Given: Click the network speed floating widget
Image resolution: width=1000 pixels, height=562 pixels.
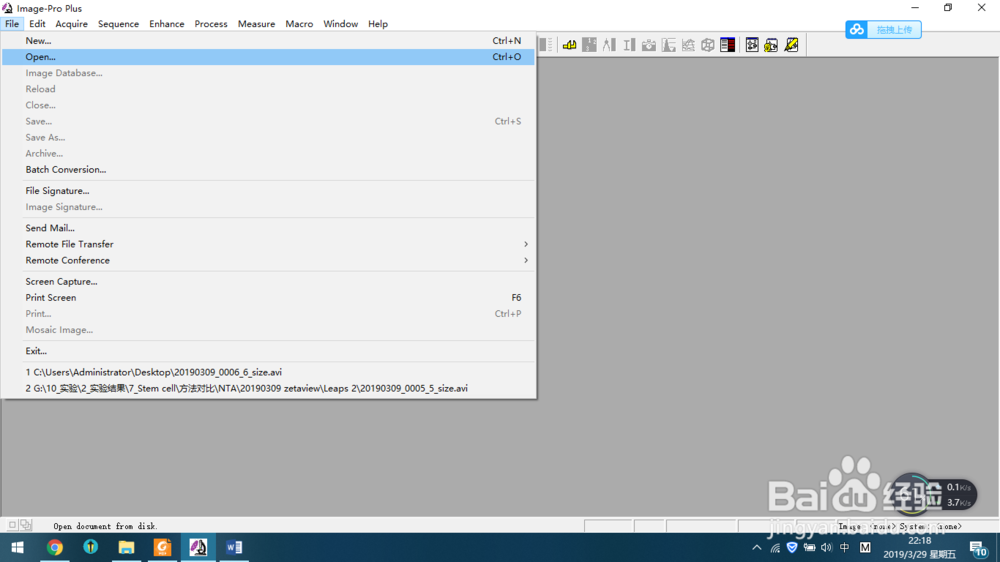Looking at the screenshot, I should click(x=935, y=494).
